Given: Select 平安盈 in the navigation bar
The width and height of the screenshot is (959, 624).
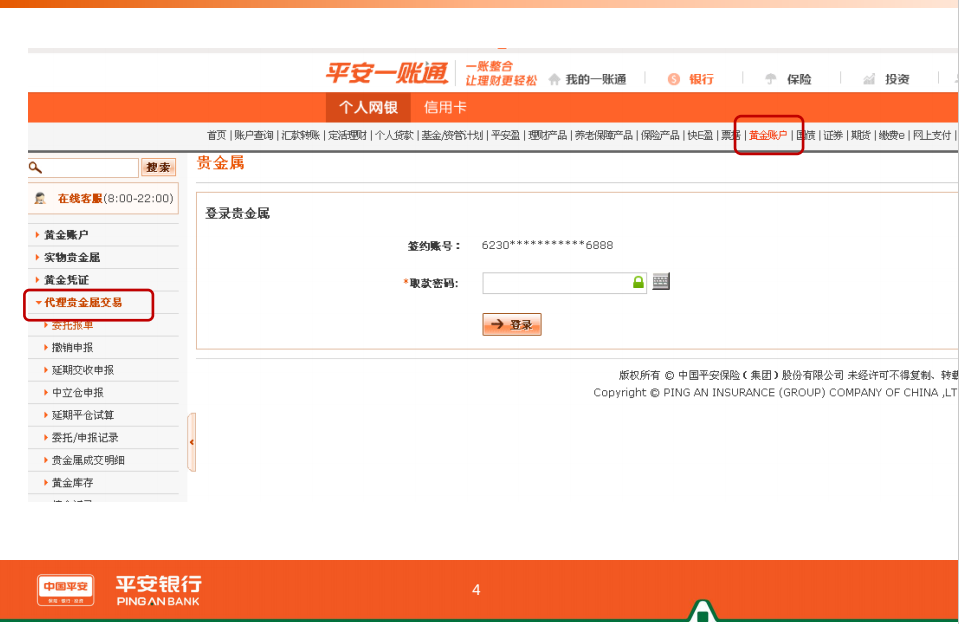Looking at the screenshot, I should [506, 135].
